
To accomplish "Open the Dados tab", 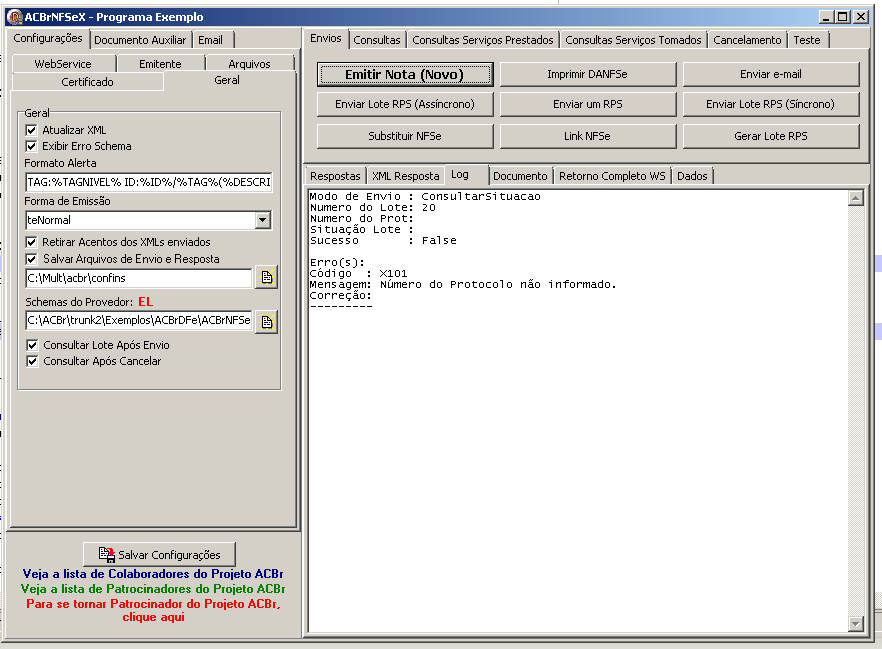I will (x=692, y=176).
